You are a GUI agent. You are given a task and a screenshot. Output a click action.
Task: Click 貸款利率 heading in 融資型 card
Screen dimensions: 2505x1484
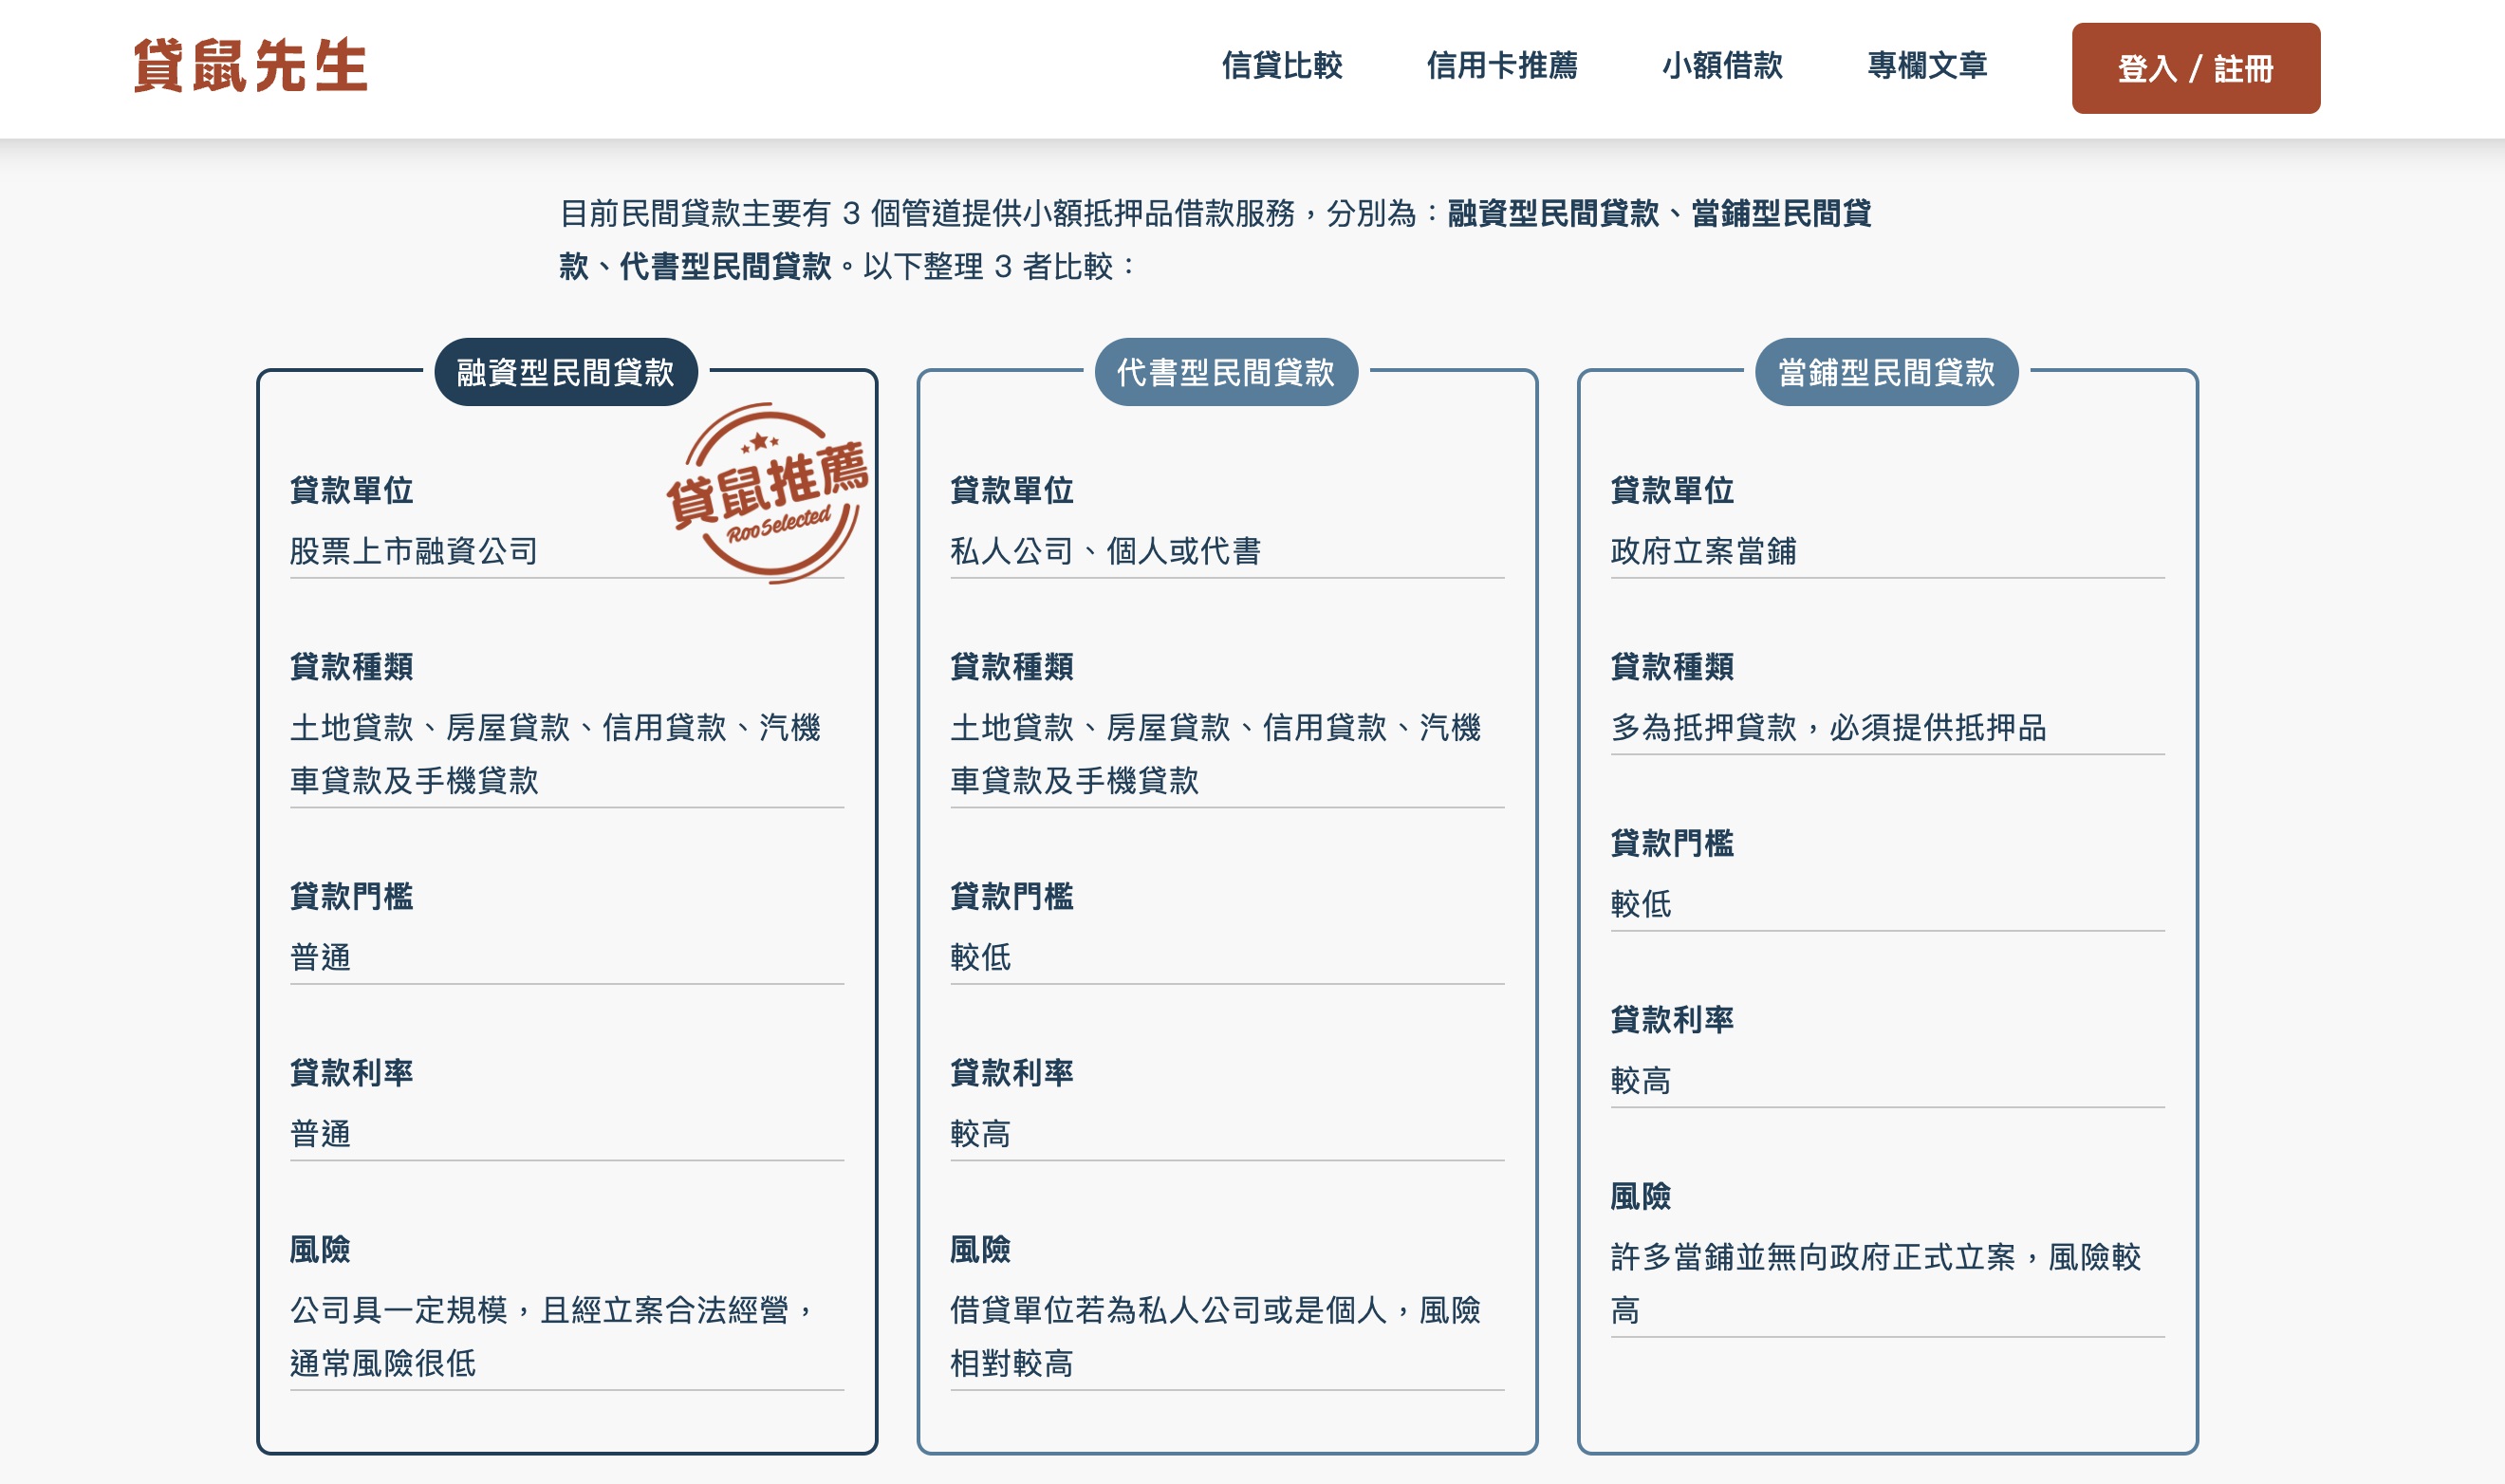[352, 1073]
